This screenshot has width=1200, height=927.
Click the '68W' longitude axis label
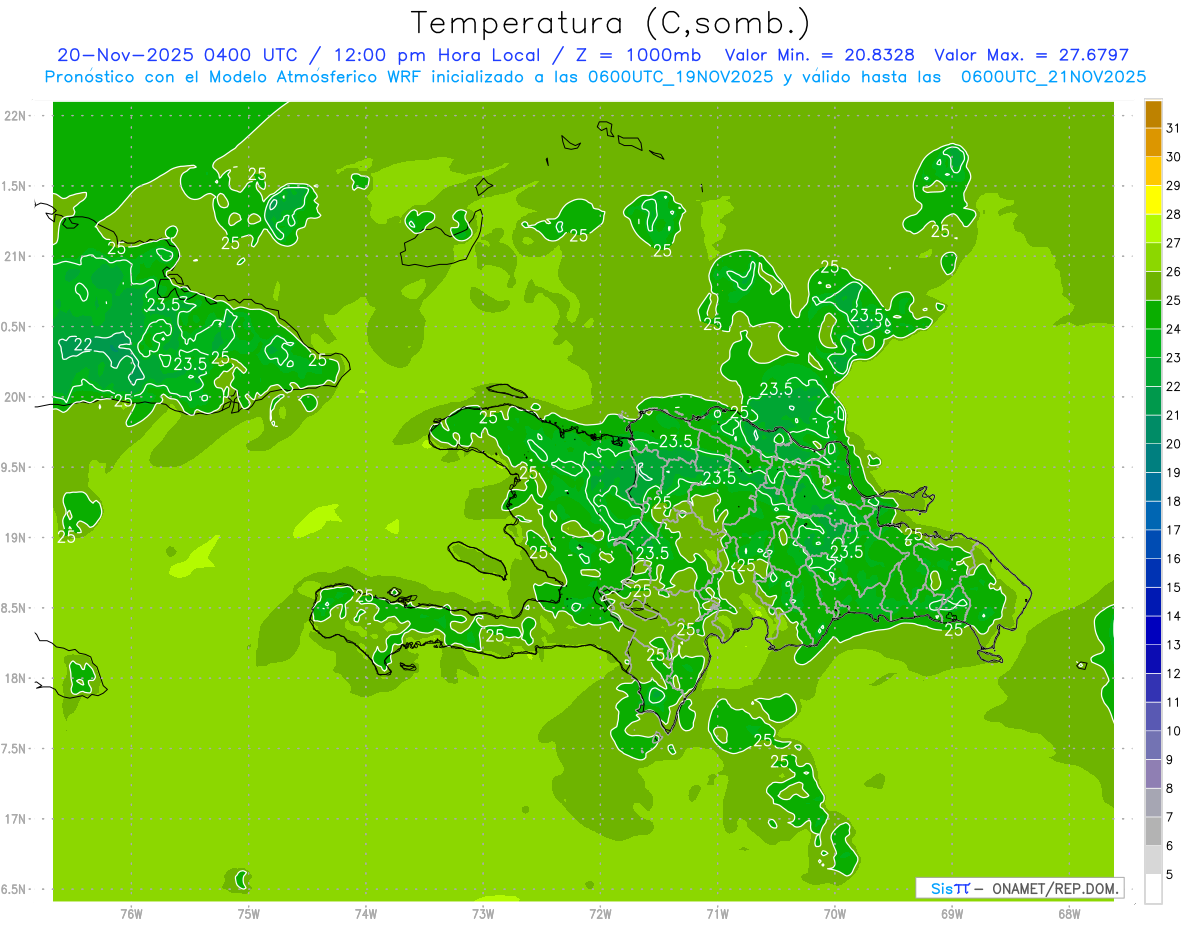(x=1069, y=914)
